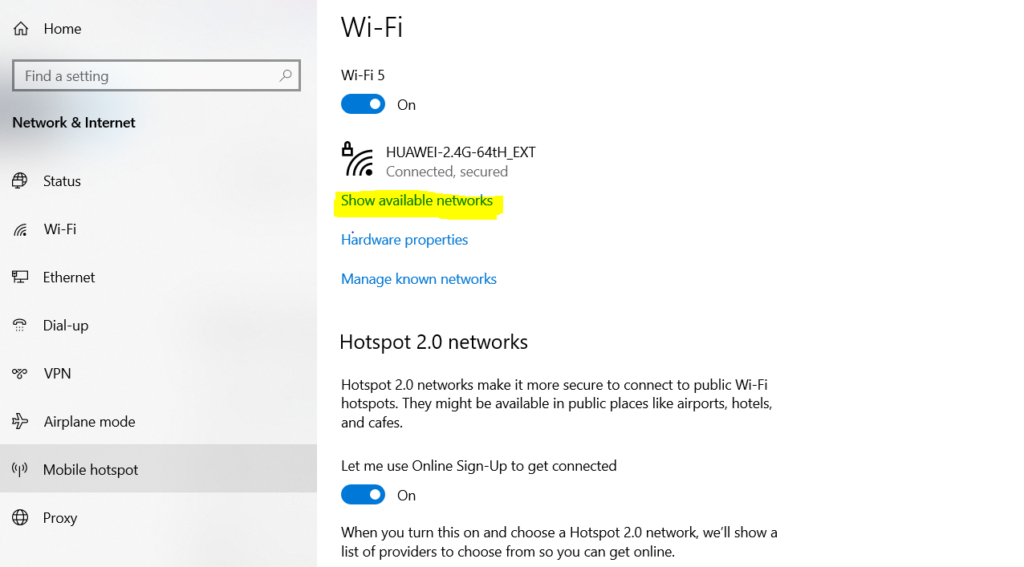Click the Proxy globe icon

(x=20, y=518)
